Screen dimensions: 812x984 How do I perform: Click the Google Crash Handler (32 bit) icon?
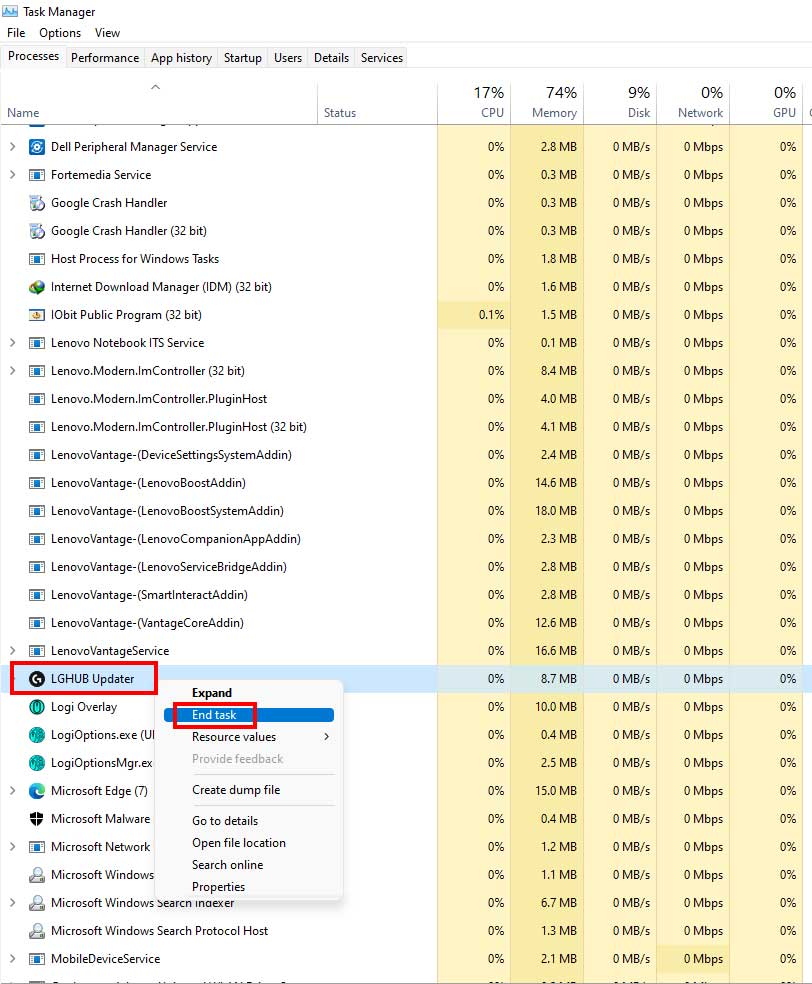point(37,231)
